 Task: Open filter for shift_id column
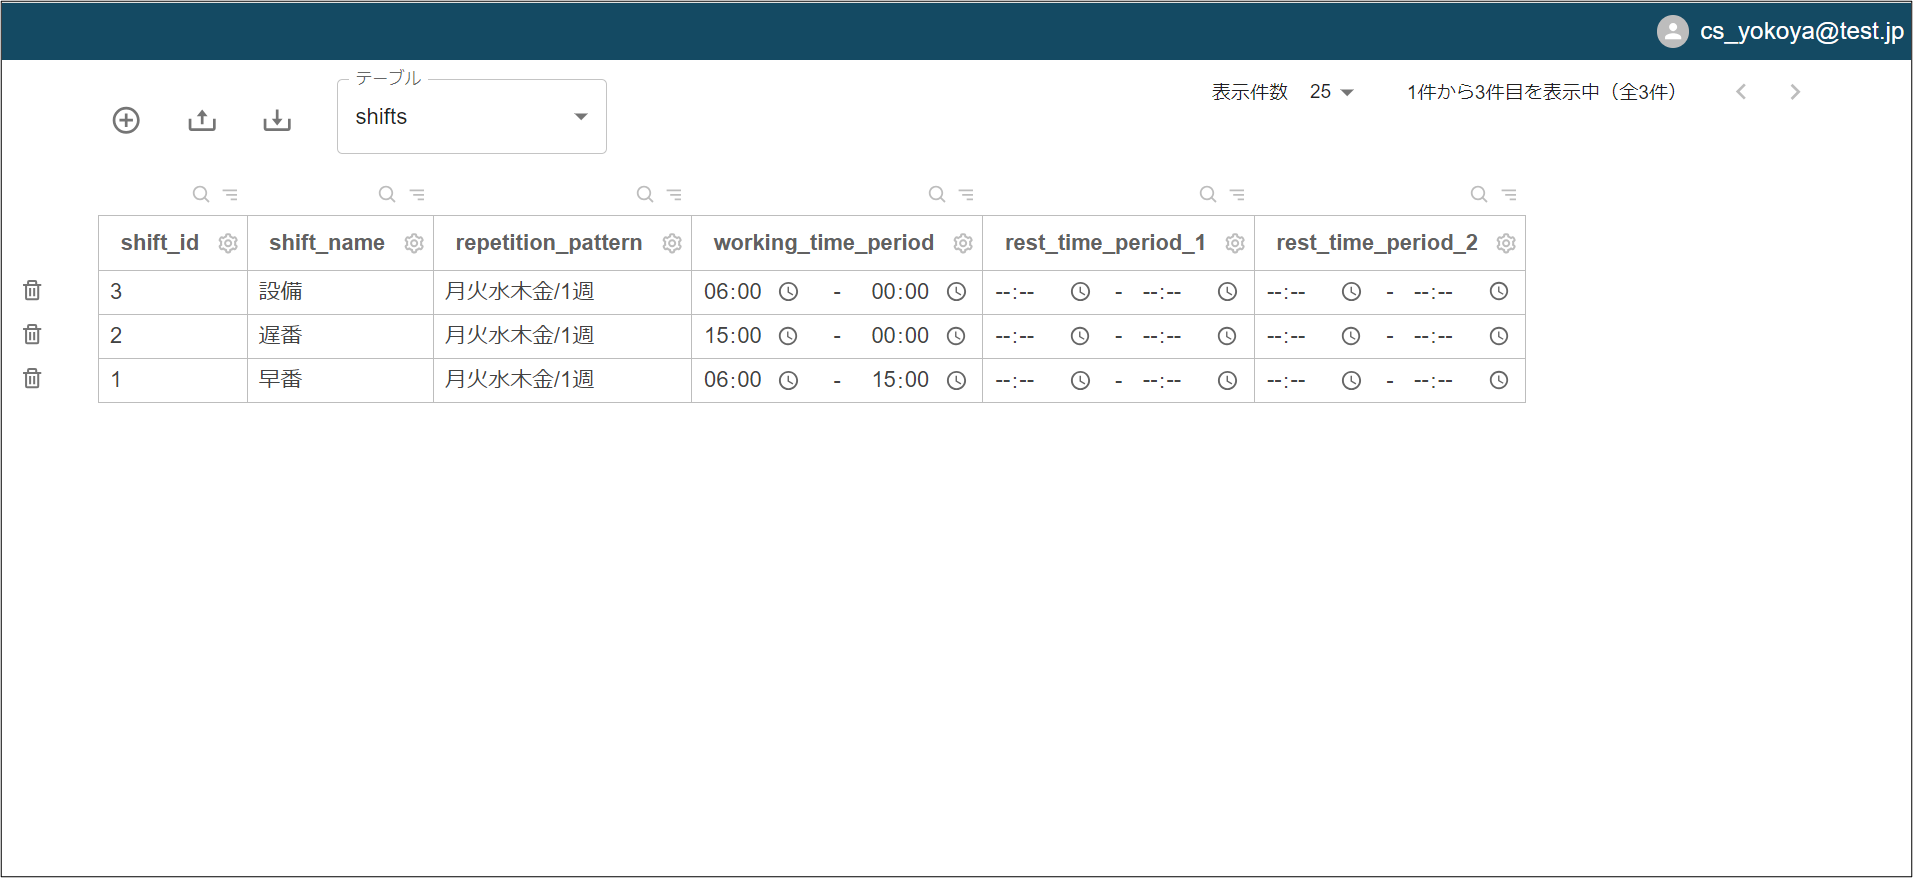(x=230, y=194)
